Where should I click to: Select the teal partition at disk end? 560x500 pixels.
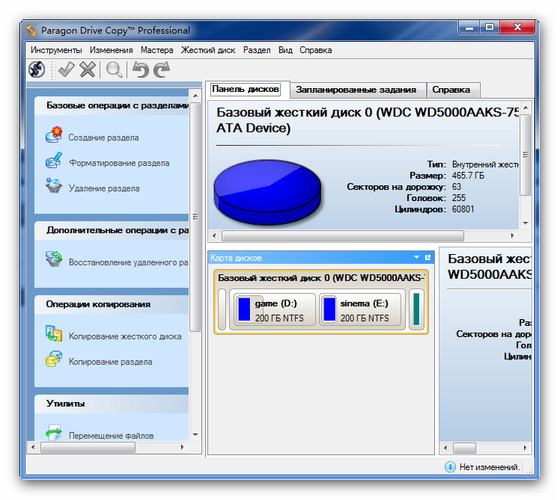pyautogui.click(x=416, y=309)
